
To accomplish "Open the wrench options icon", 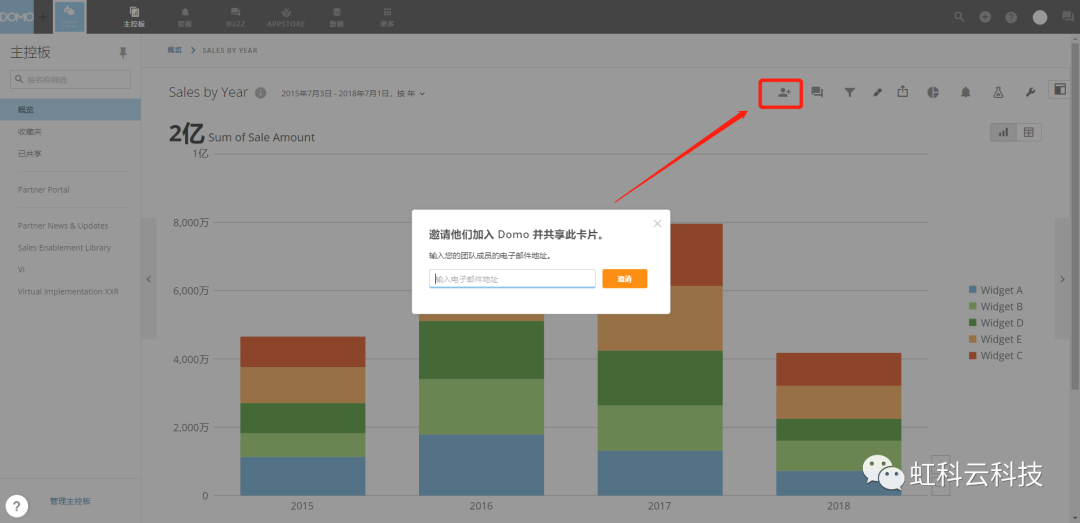I will click(x=1030, y=92).
